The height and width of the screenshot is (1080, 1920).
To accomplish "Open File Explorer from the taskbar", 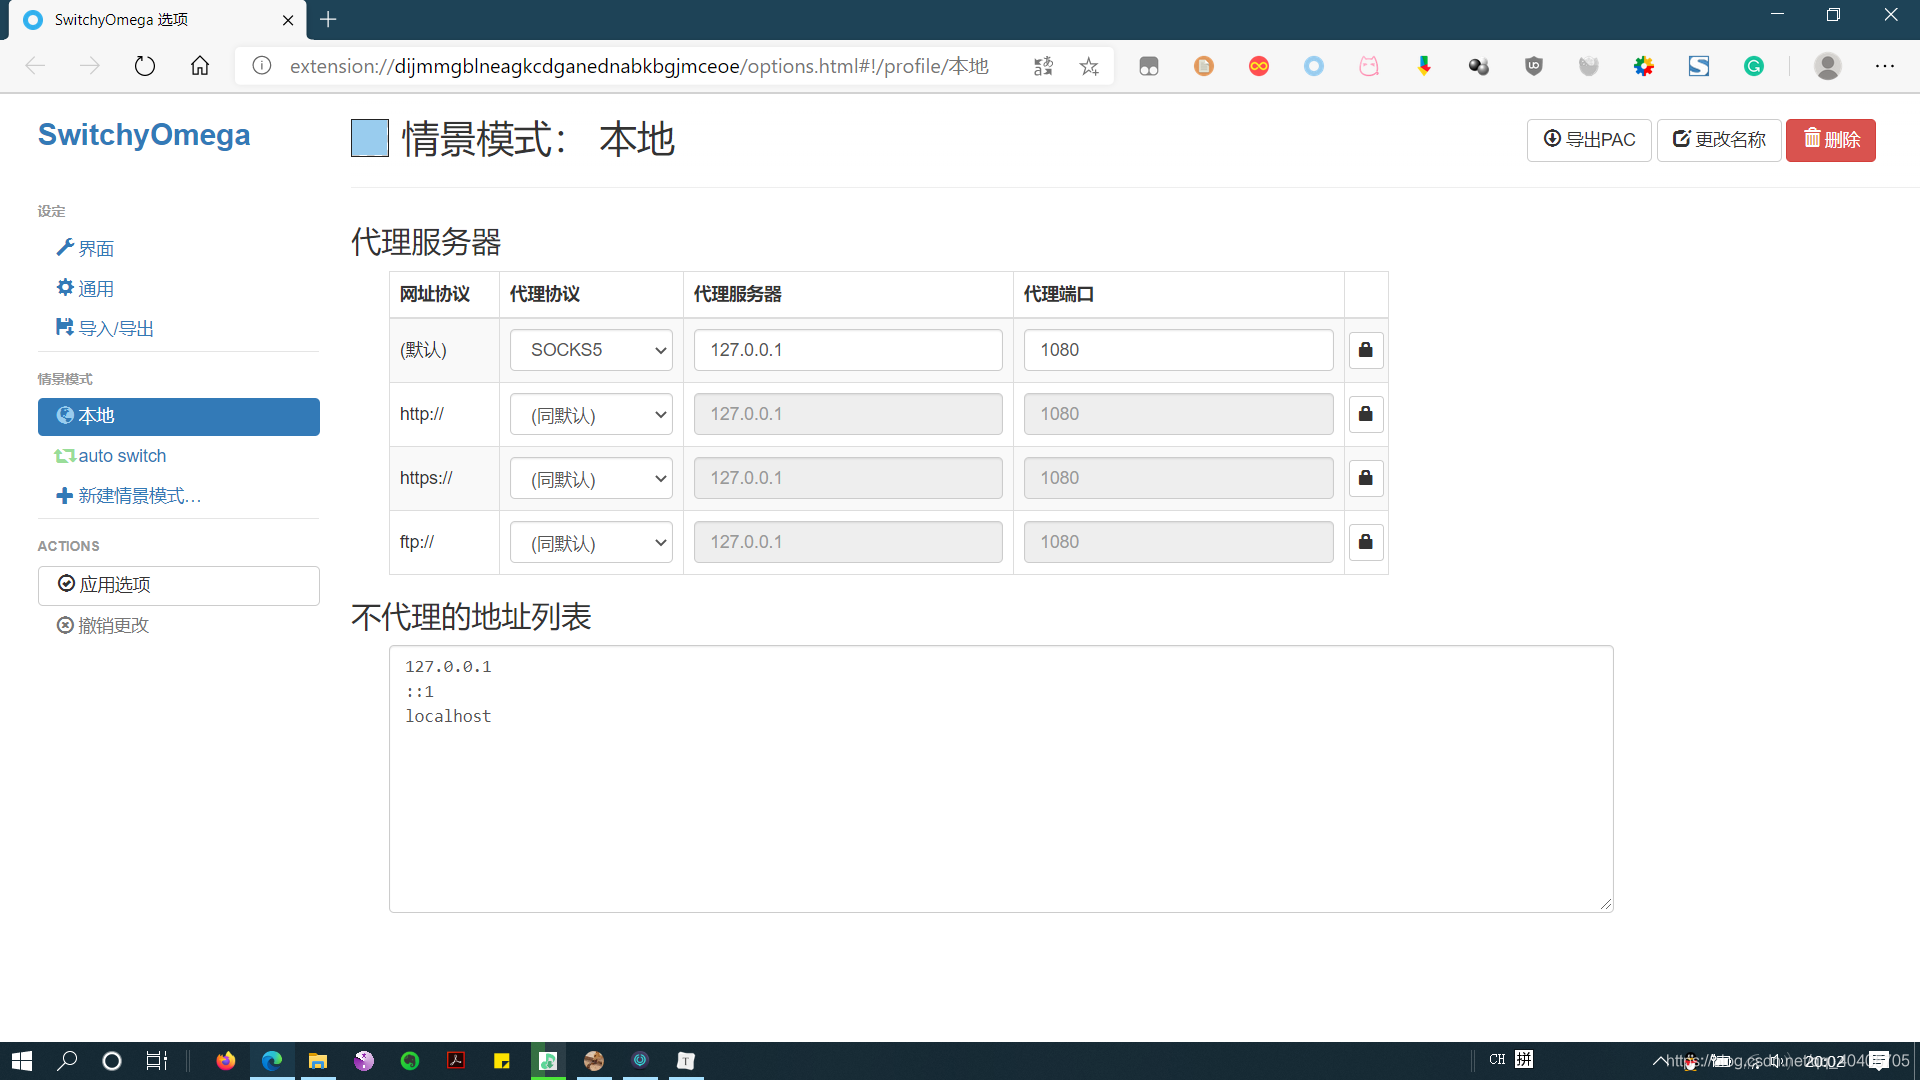I will (x=318, y=1060).
